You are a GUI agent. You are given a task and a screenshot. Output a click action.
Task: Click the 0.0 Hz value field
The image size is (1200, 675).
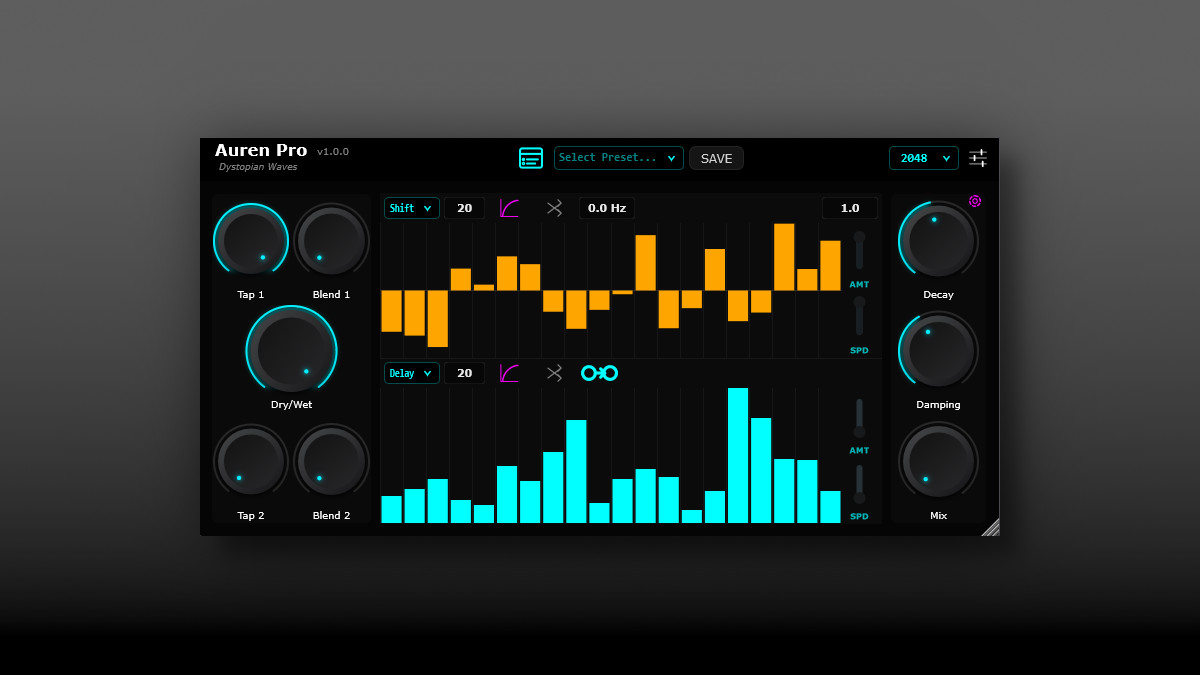click(607, 208)
